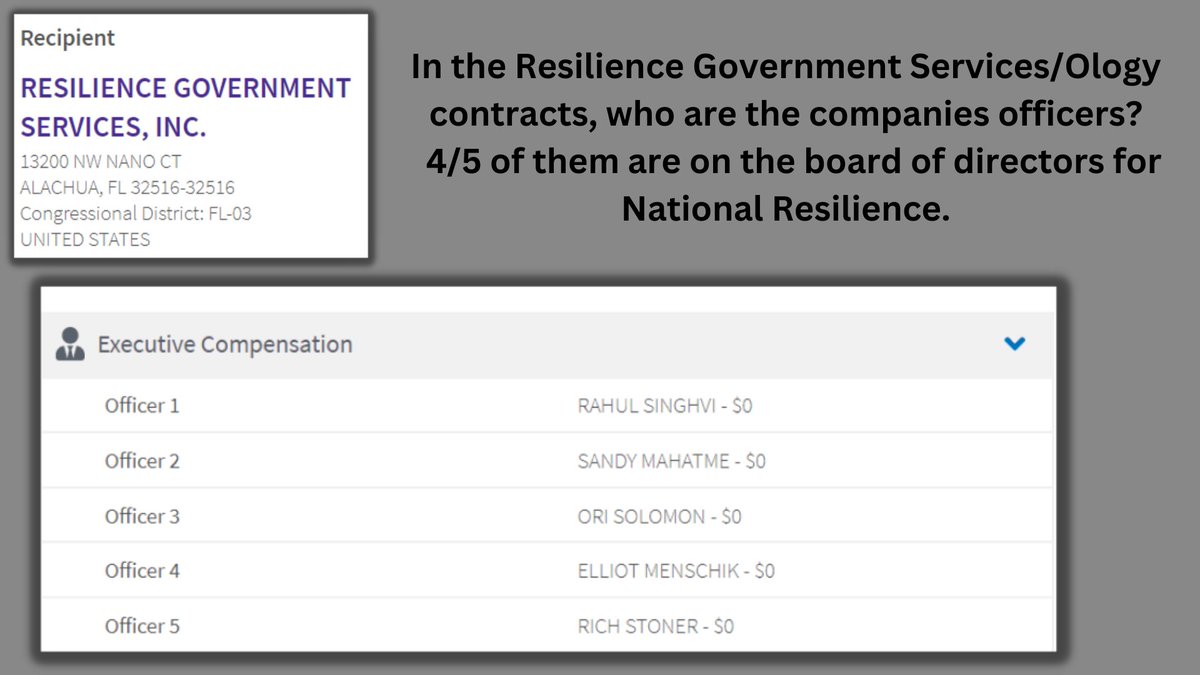Select the Officer 4 row label
1200x675 pixels.
142,571
